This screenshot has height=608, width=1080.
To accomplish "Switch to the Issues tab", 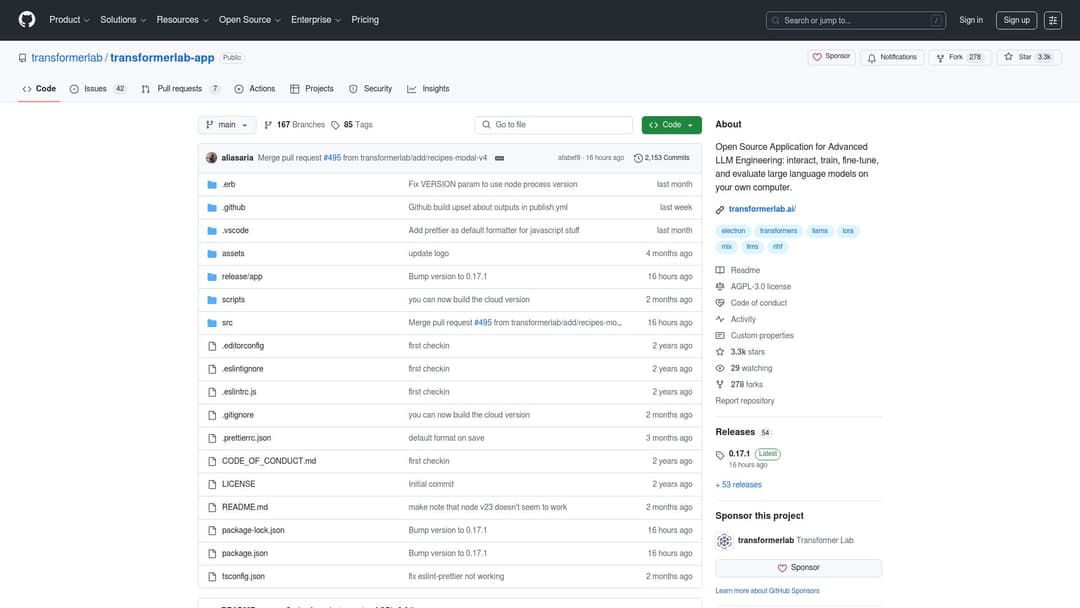I will (x=98, y=89).
